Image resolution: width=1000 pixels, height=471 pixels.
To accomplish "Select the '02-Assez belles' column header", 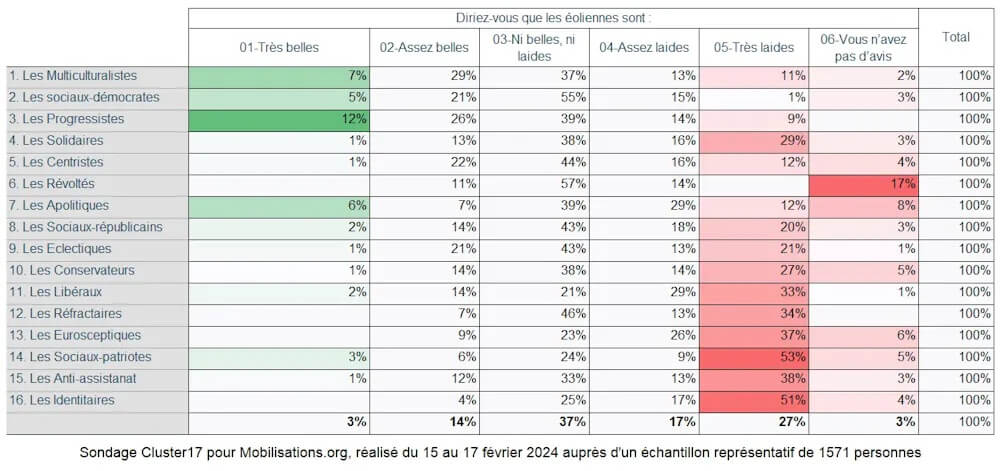I will [x=425, y=47].
